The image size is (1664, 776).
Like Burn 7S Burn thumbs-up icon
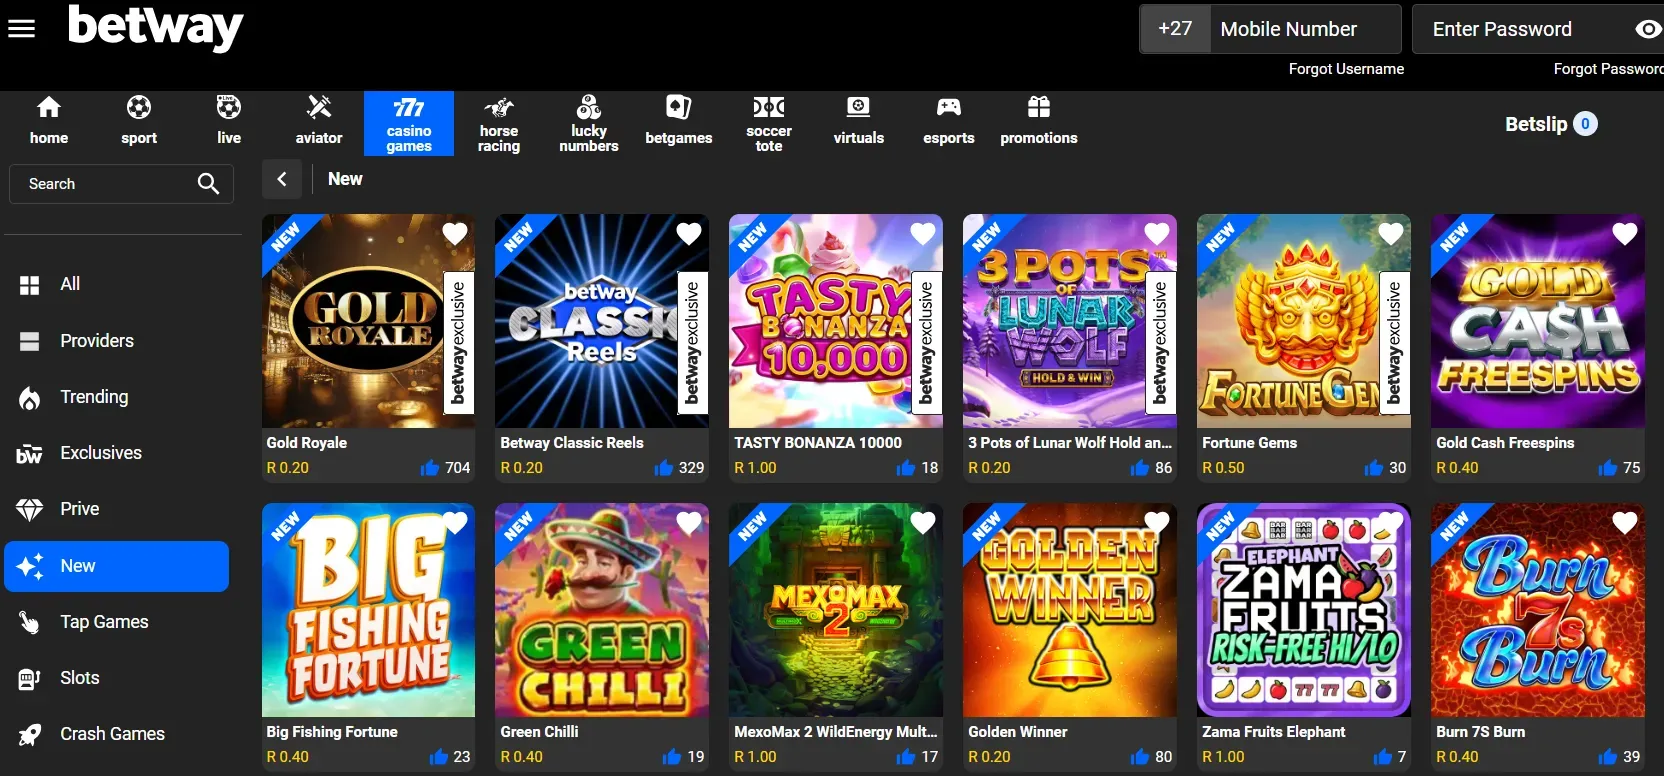click(x=1608, y=756)
